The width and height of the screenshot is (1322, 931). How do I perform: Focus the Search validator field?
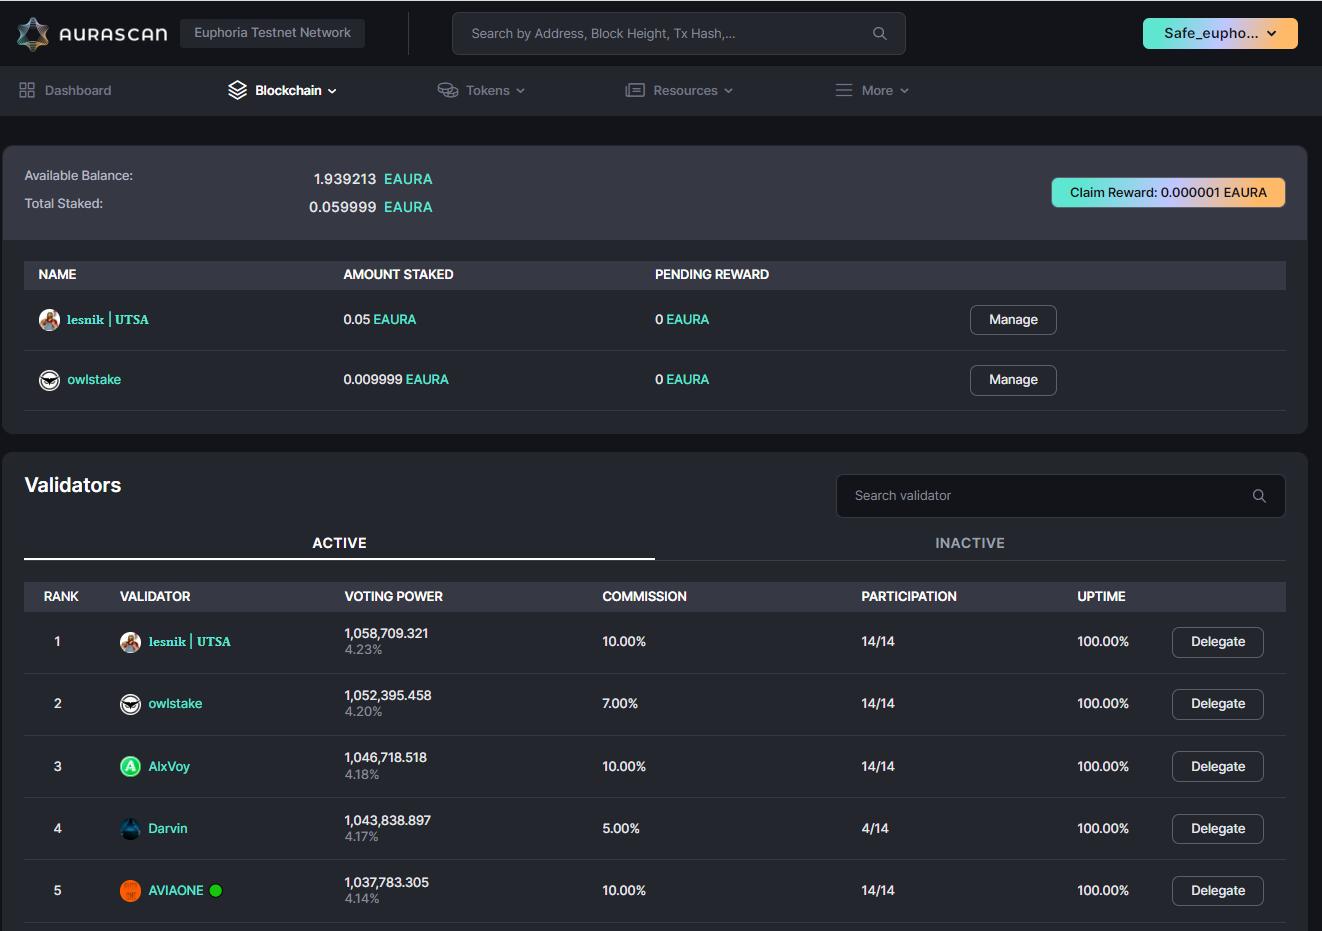(x=1060, y=496)
